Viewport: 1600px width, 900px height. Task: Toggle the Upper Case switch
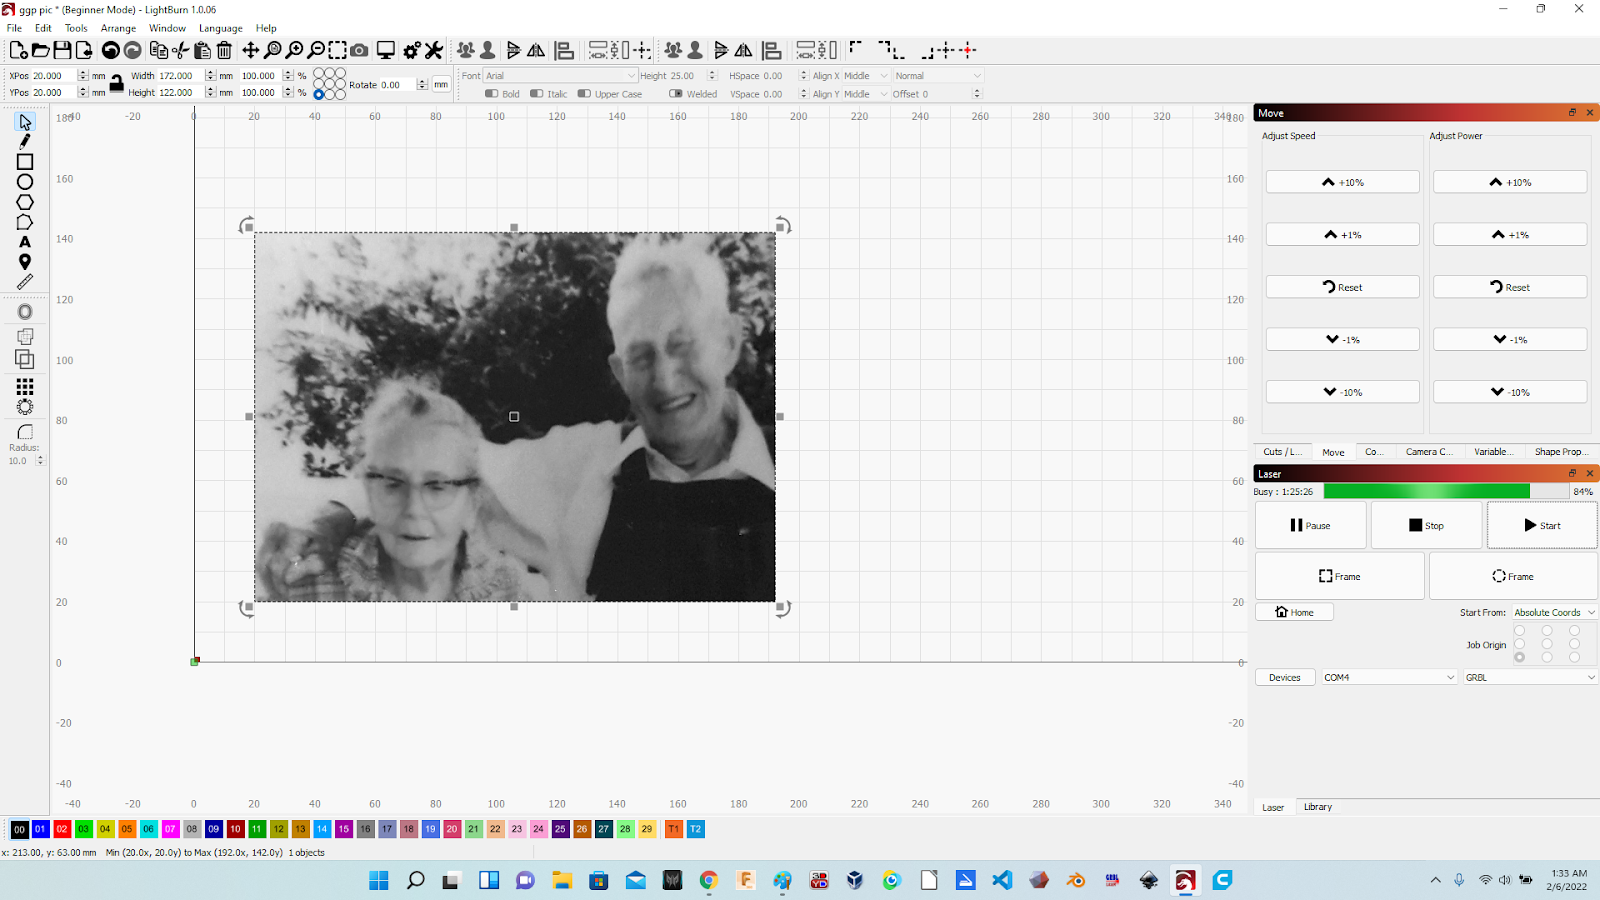tap(584, 94)
